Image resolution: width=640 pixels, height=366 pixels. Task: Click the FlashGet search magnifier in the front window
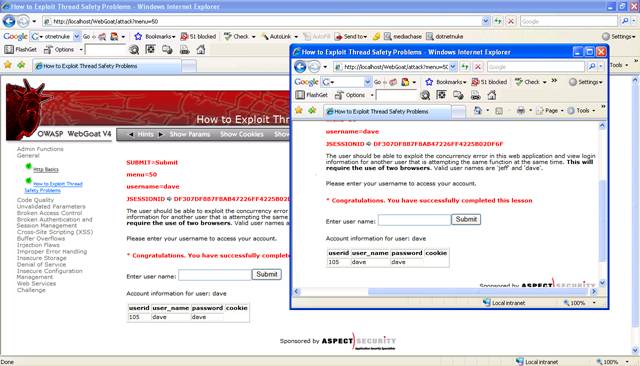click(425, 95)
